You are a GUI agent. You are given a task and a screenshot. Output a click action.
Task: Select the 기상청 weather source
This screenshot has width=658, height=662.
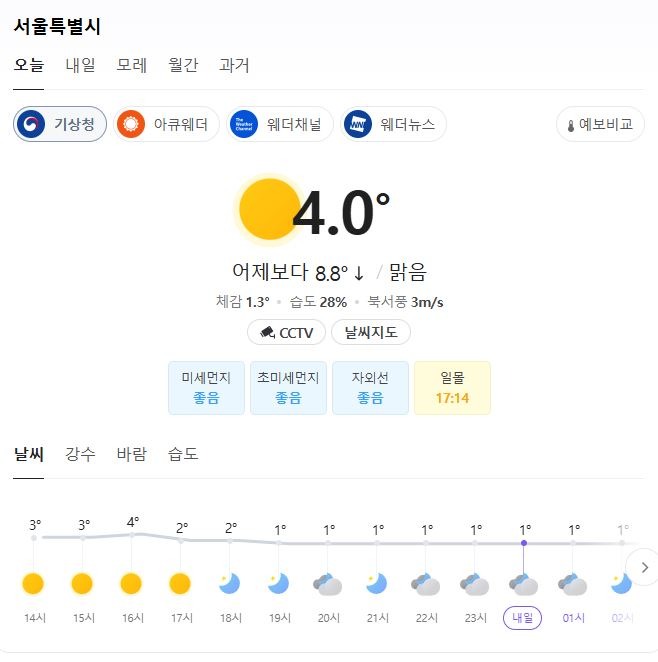pyautogui.click(x=60, y=124)
